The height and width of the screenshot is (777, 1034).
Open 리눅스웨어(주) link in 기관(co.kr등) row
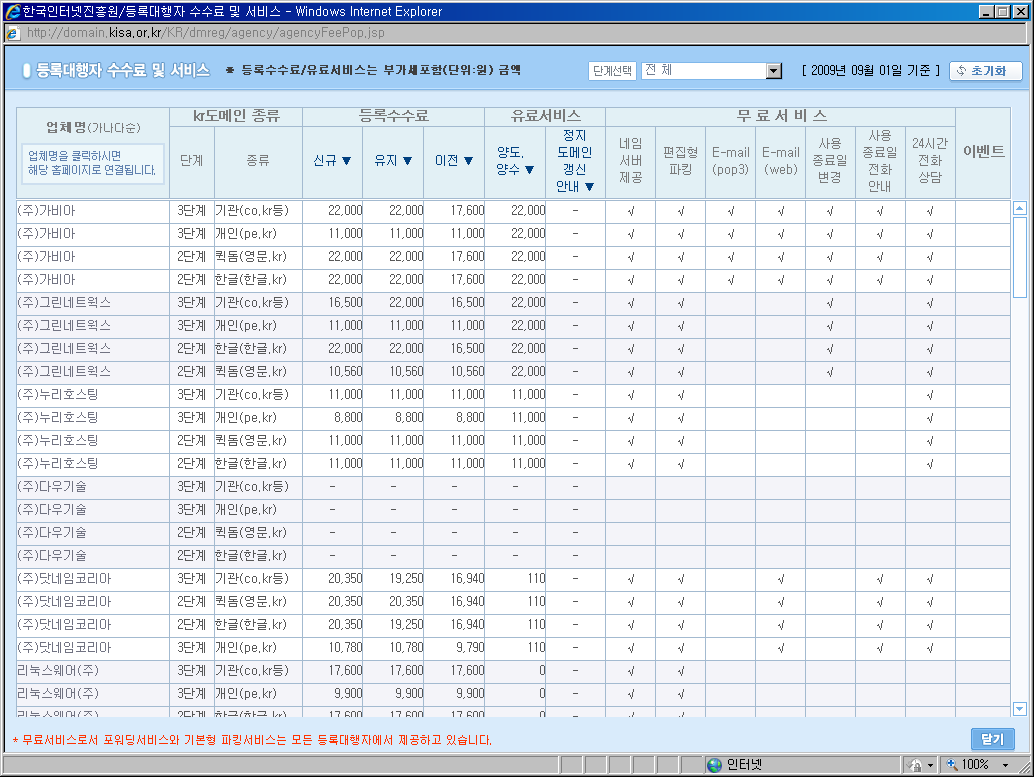point(58,671)
